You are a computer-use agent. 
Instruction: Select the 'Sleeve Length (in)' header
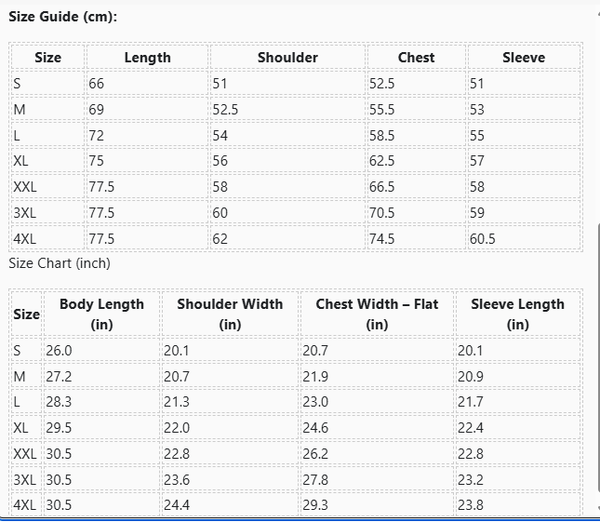(518, 314)
